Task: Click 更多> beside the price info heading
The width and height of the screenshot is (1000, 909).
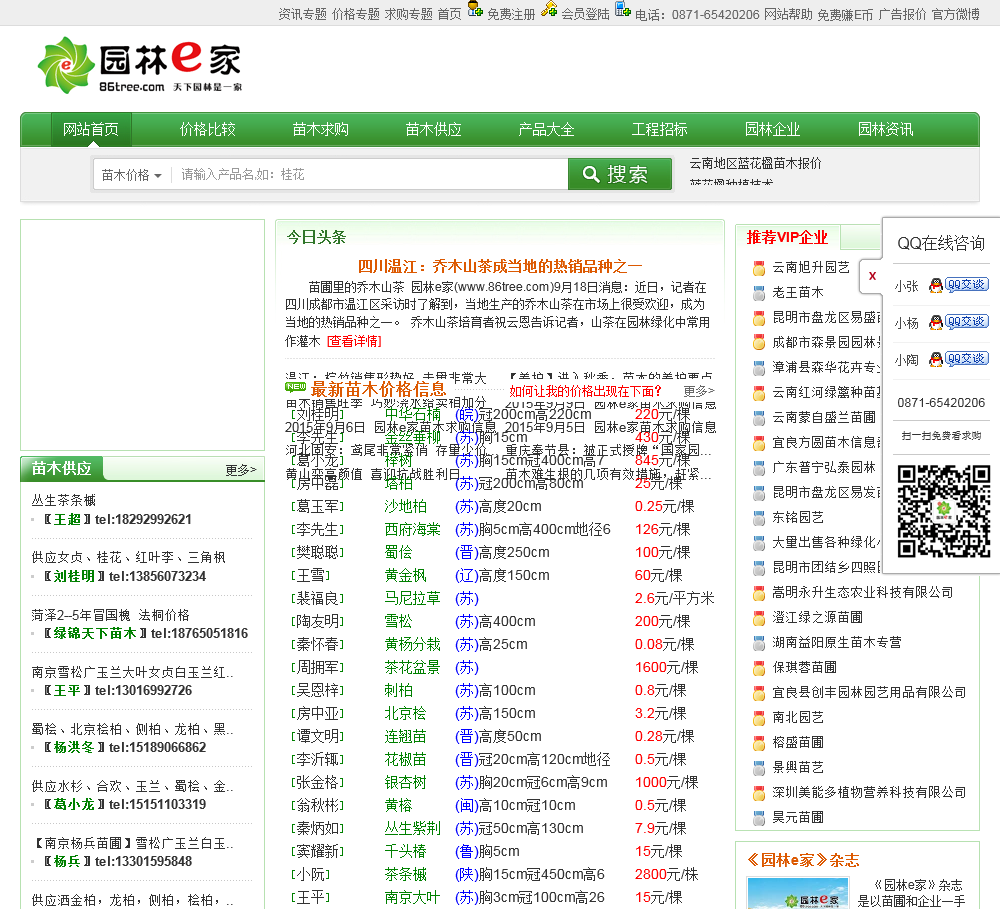Action: pyautogui.click(x=699, y=390)
